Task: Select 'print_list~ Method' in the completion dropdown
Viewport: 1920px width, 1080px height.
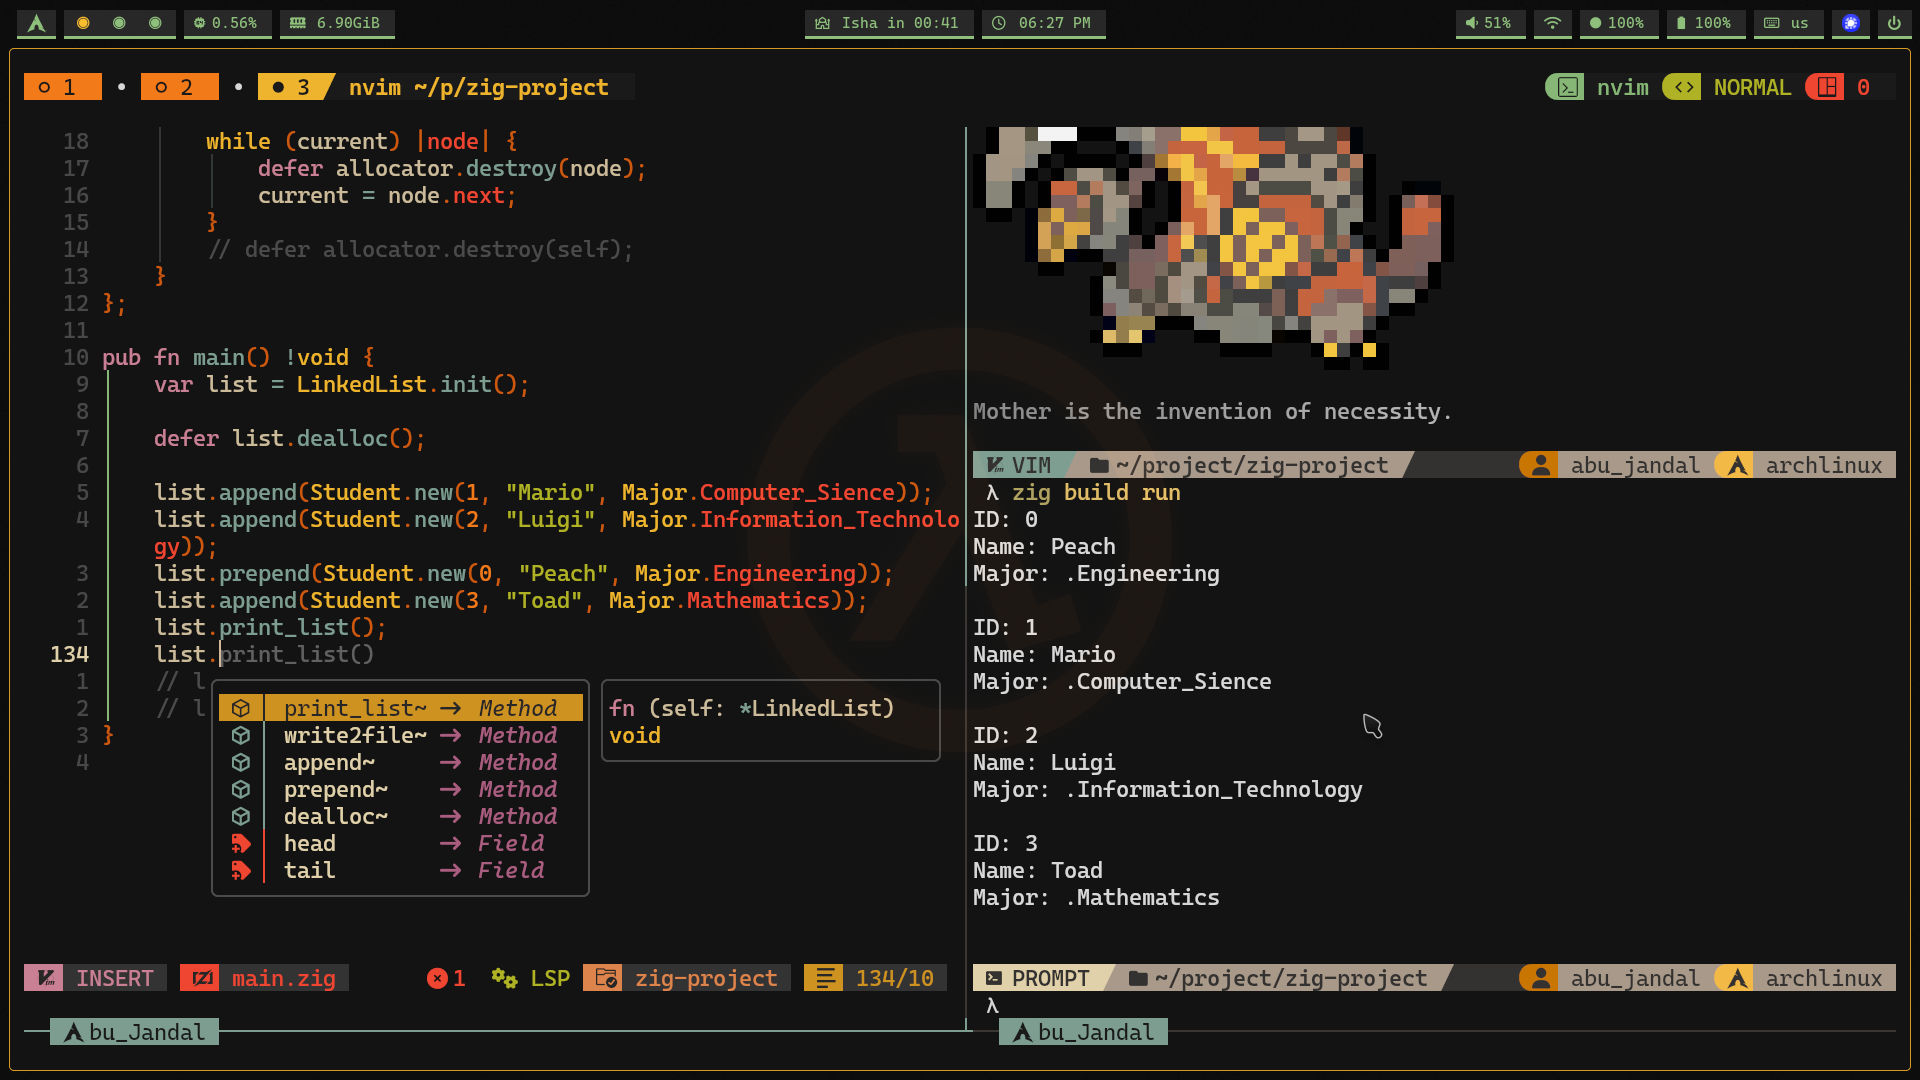Action: pyautogui.click(x=399, y=707)
